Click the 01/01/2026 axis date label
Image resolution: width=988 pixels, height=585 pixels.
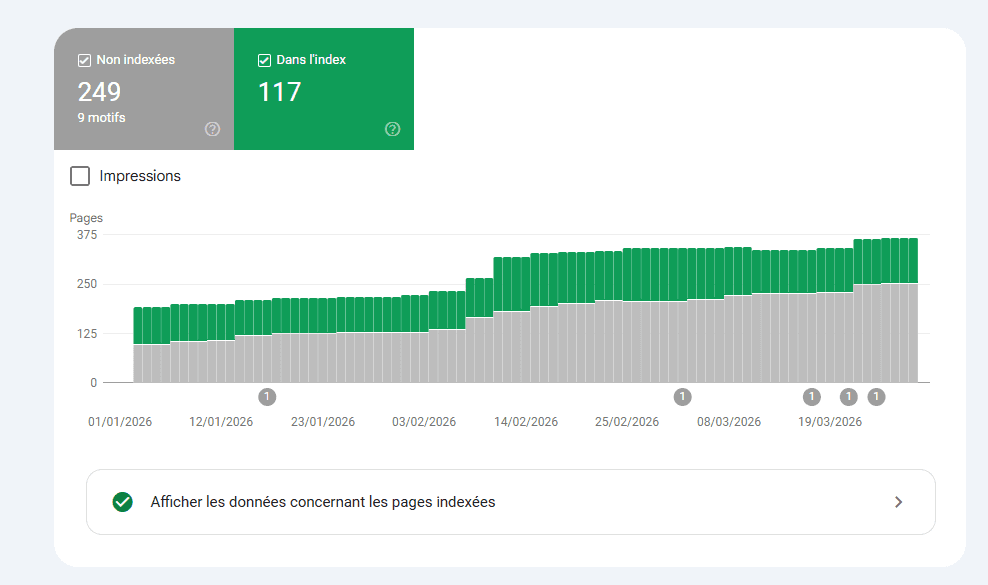click(x=120, y=422)
